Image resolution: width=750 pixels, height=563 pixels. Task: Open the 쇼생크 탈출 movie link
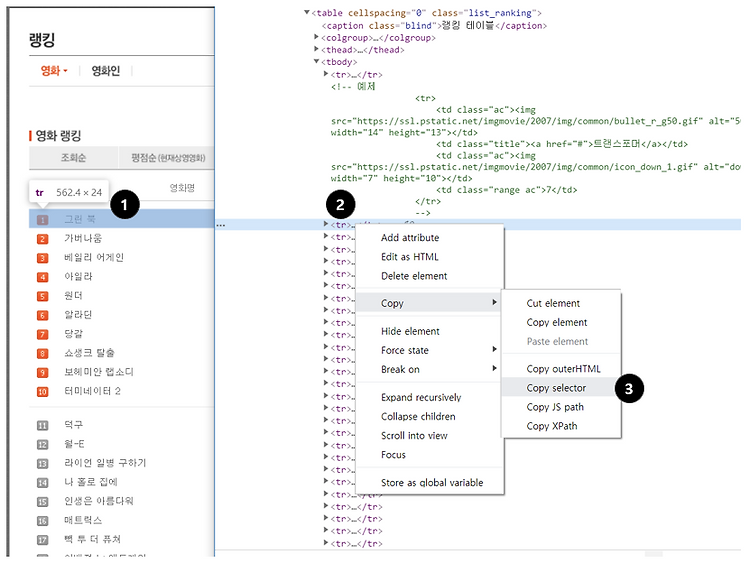[x=89, y=353]
